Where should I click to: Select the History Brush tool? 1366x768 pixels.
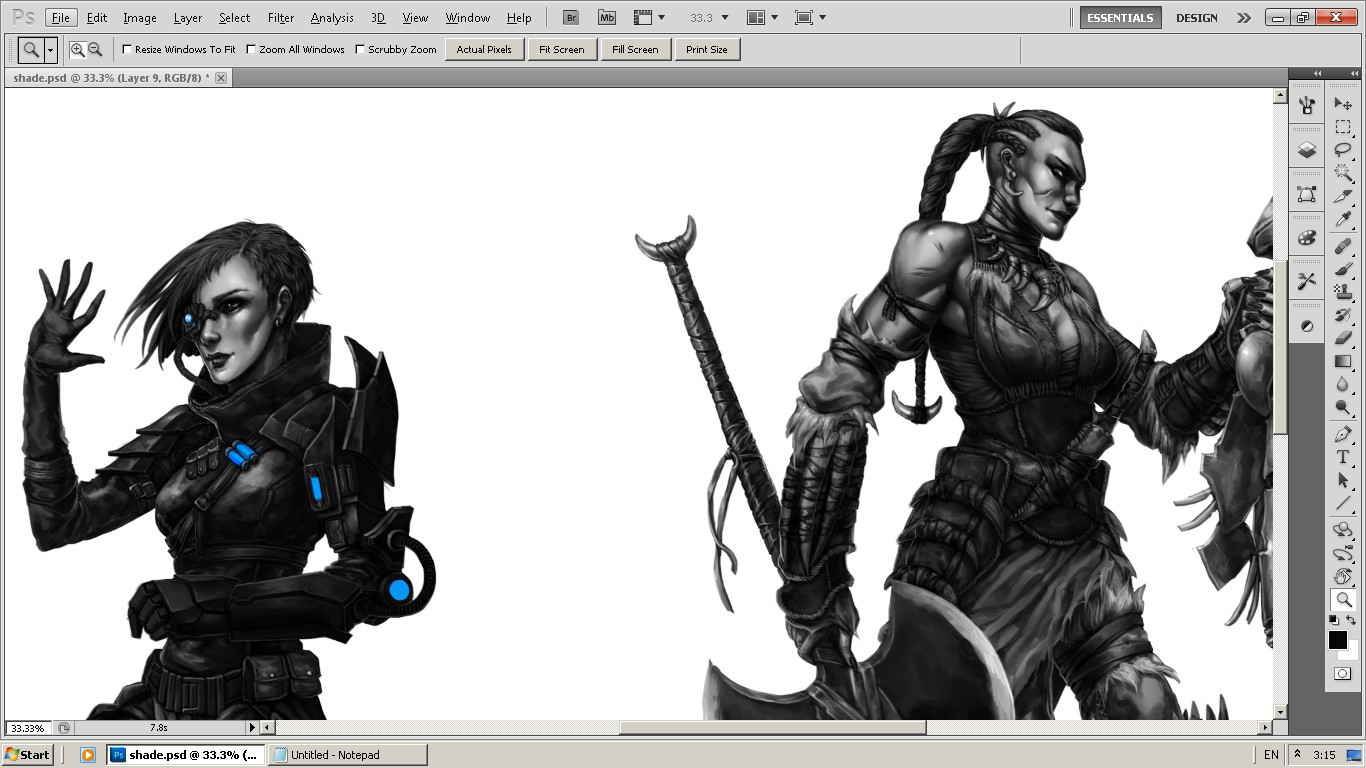click(1343, 314)
